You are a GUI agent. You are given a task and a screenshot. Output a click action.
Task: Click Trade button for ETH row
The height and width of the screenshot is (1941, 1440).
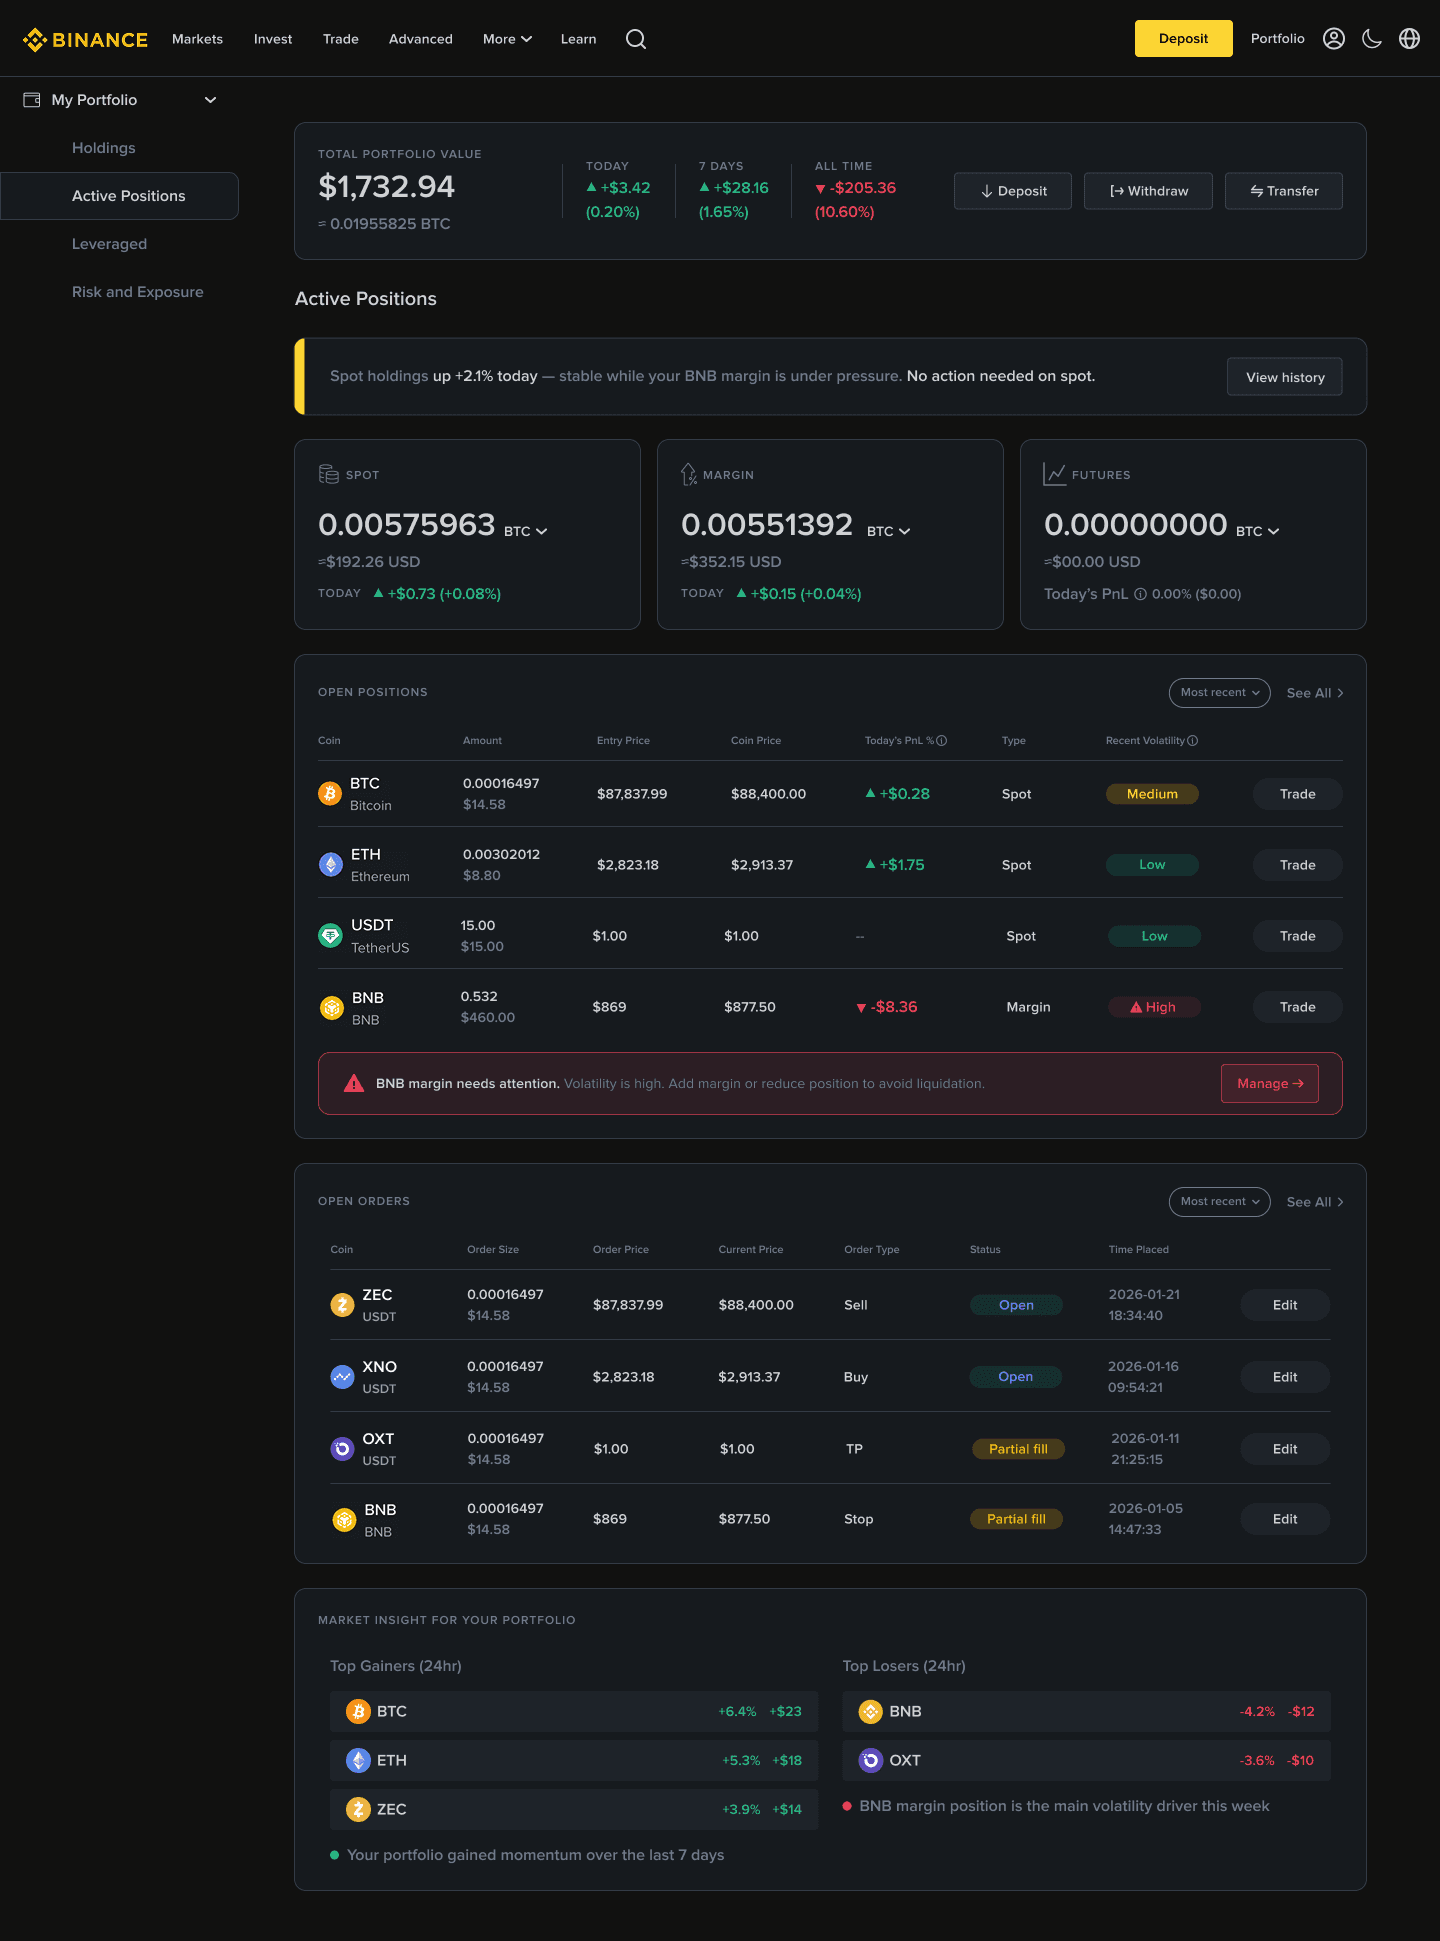point(1298,865)
